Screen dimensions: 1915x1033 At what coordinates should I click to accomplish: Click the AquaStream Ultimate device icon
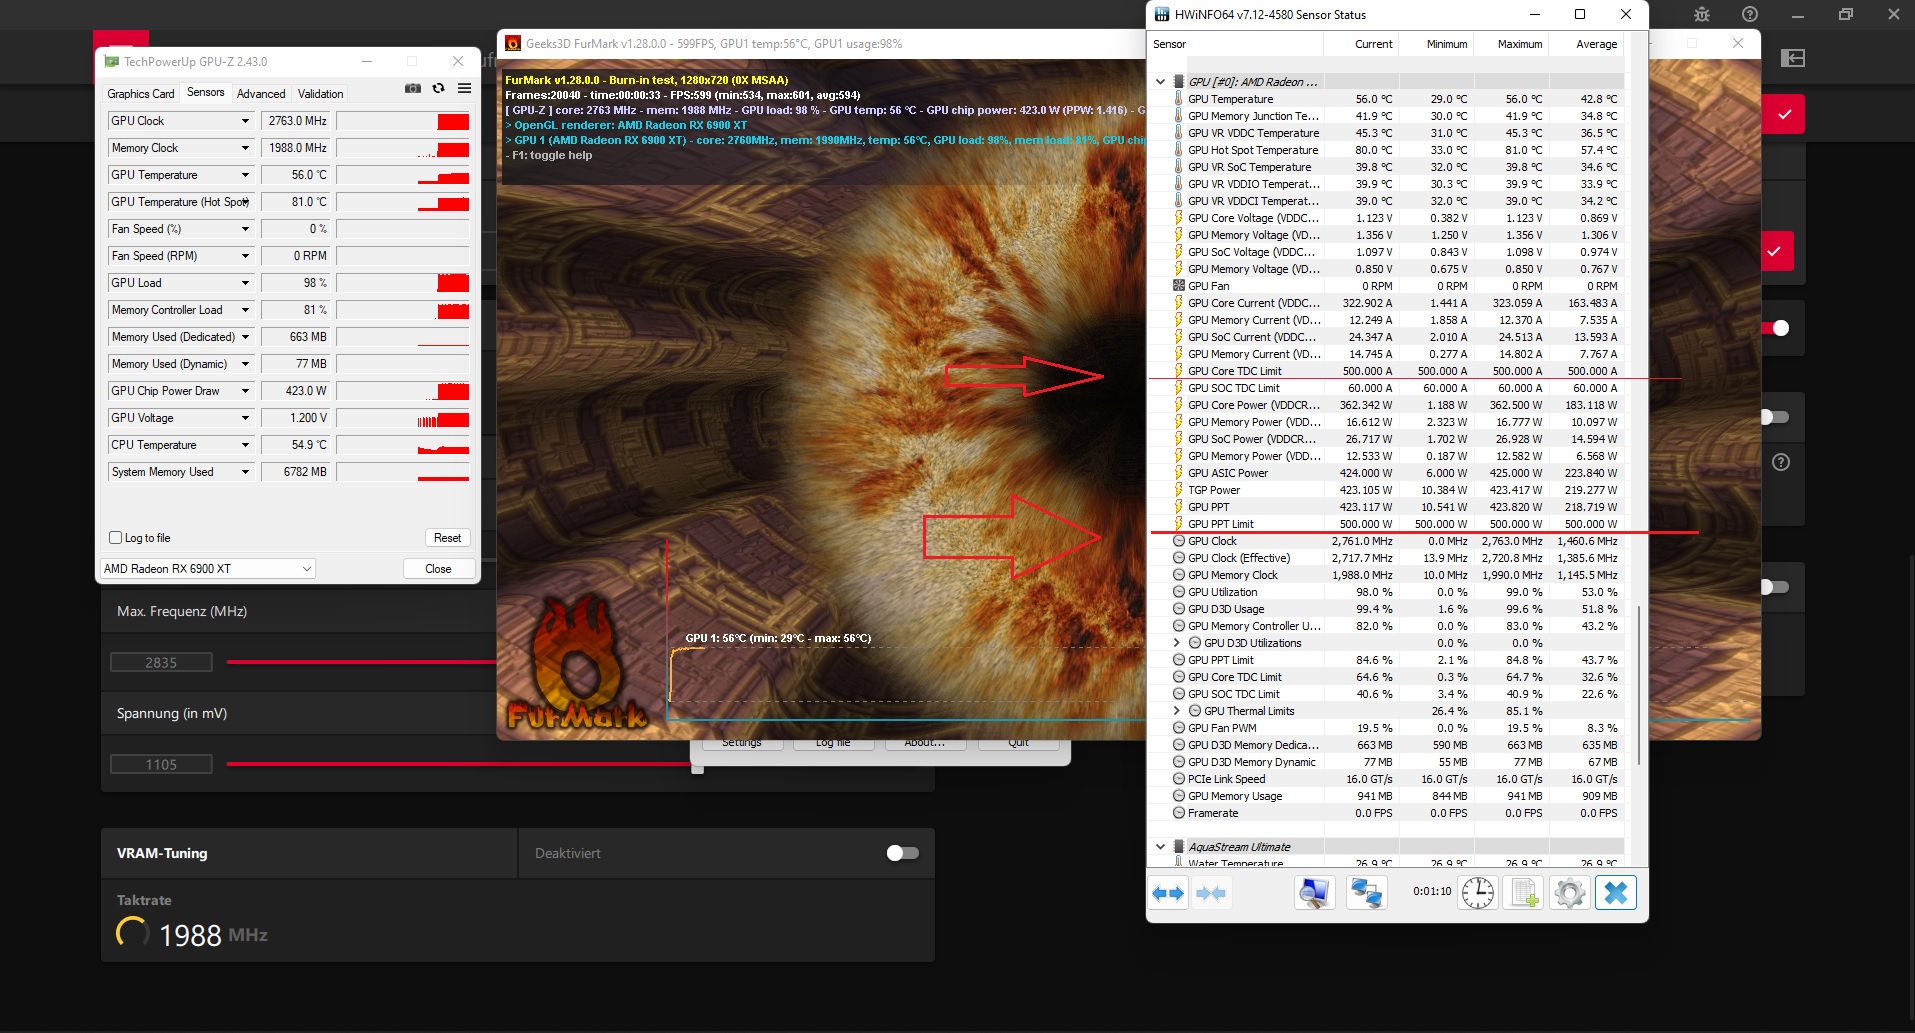1178,847
